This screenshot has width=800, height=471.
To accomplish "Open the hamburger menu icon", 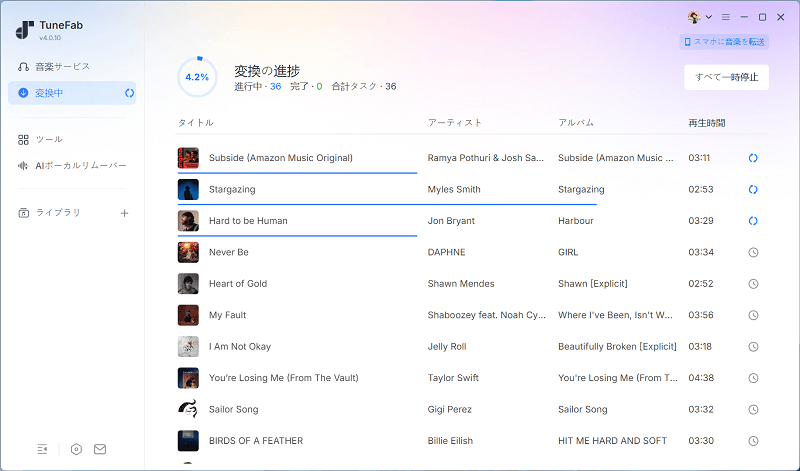I will click(x=726, y=17).
